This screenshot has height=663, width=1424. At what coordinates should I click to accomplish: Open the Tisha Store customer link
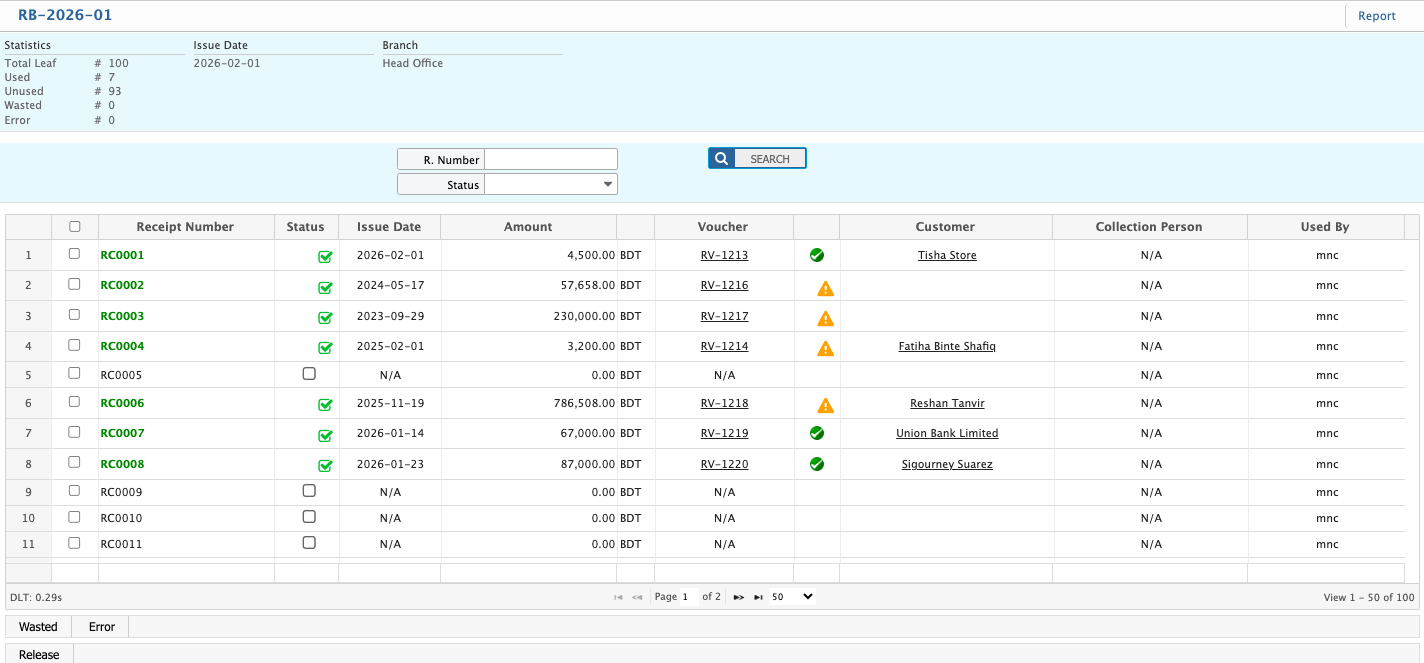pos(947,256)
